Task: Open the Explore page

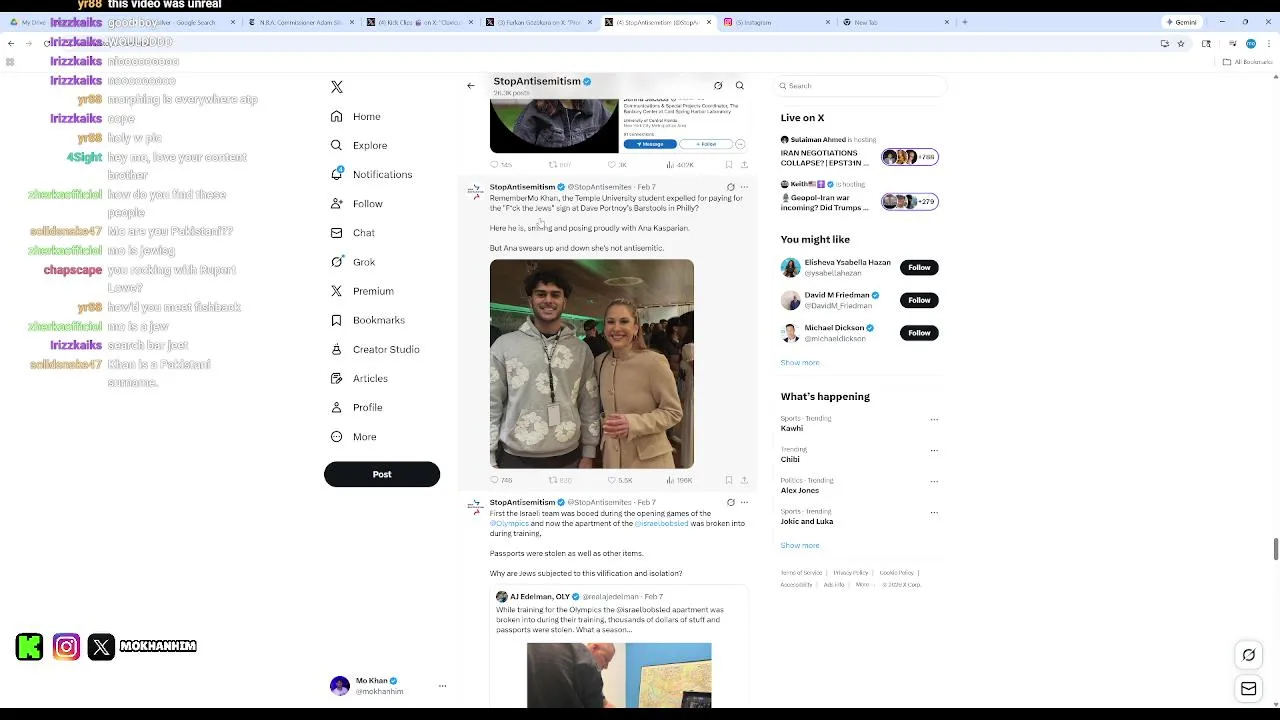Action: (x=358, y=145)
